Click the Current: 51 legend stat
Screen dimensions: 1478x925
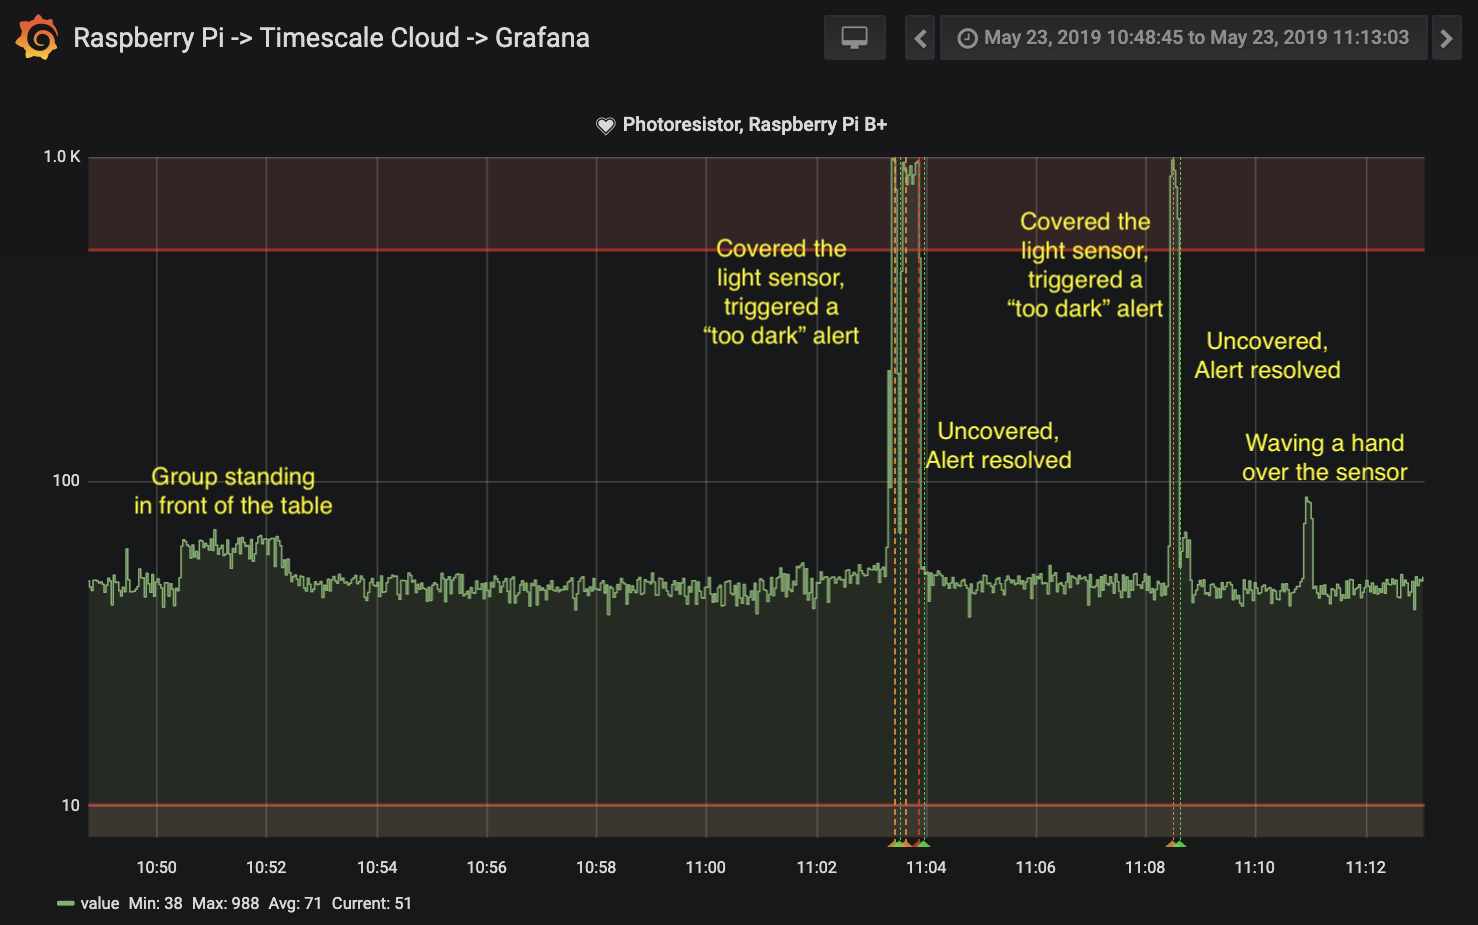[x=371, y=903]
